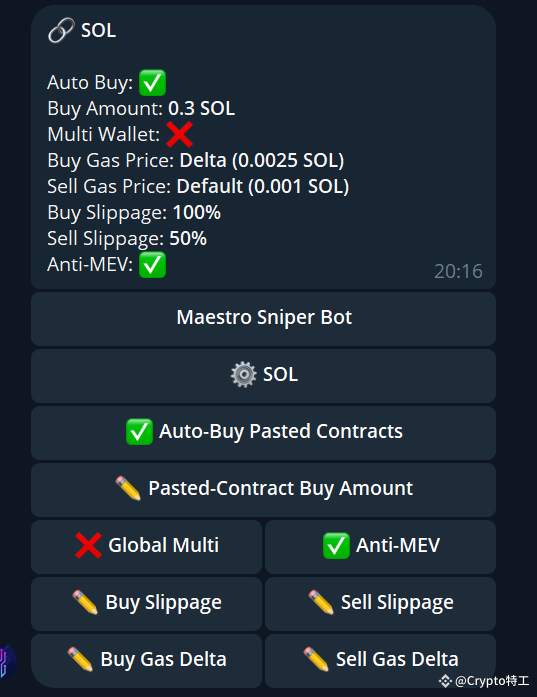Click pencil icon on Pasted-Contract Buy Amount

128,488
